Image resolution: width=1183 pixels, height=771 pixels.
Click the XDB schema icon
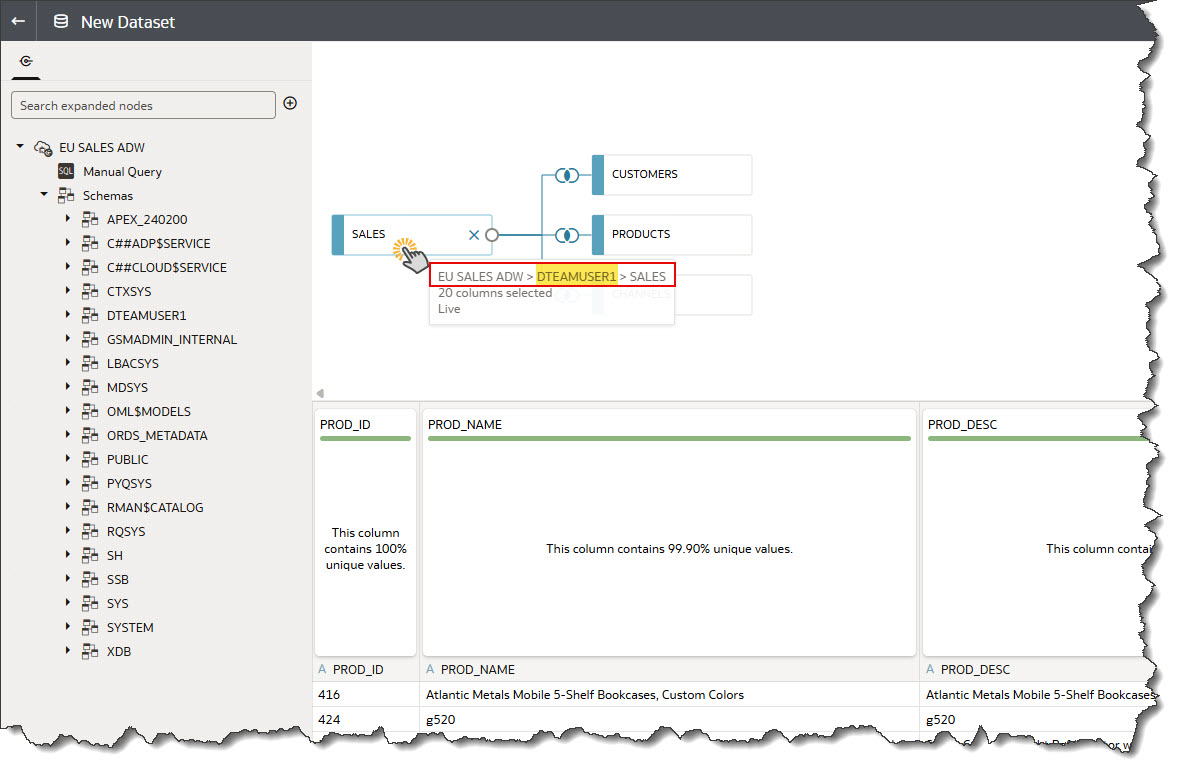(90, 651)
